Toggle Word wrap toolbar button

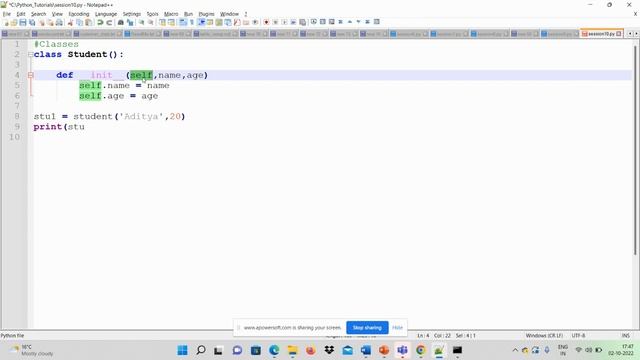(183, 22)
